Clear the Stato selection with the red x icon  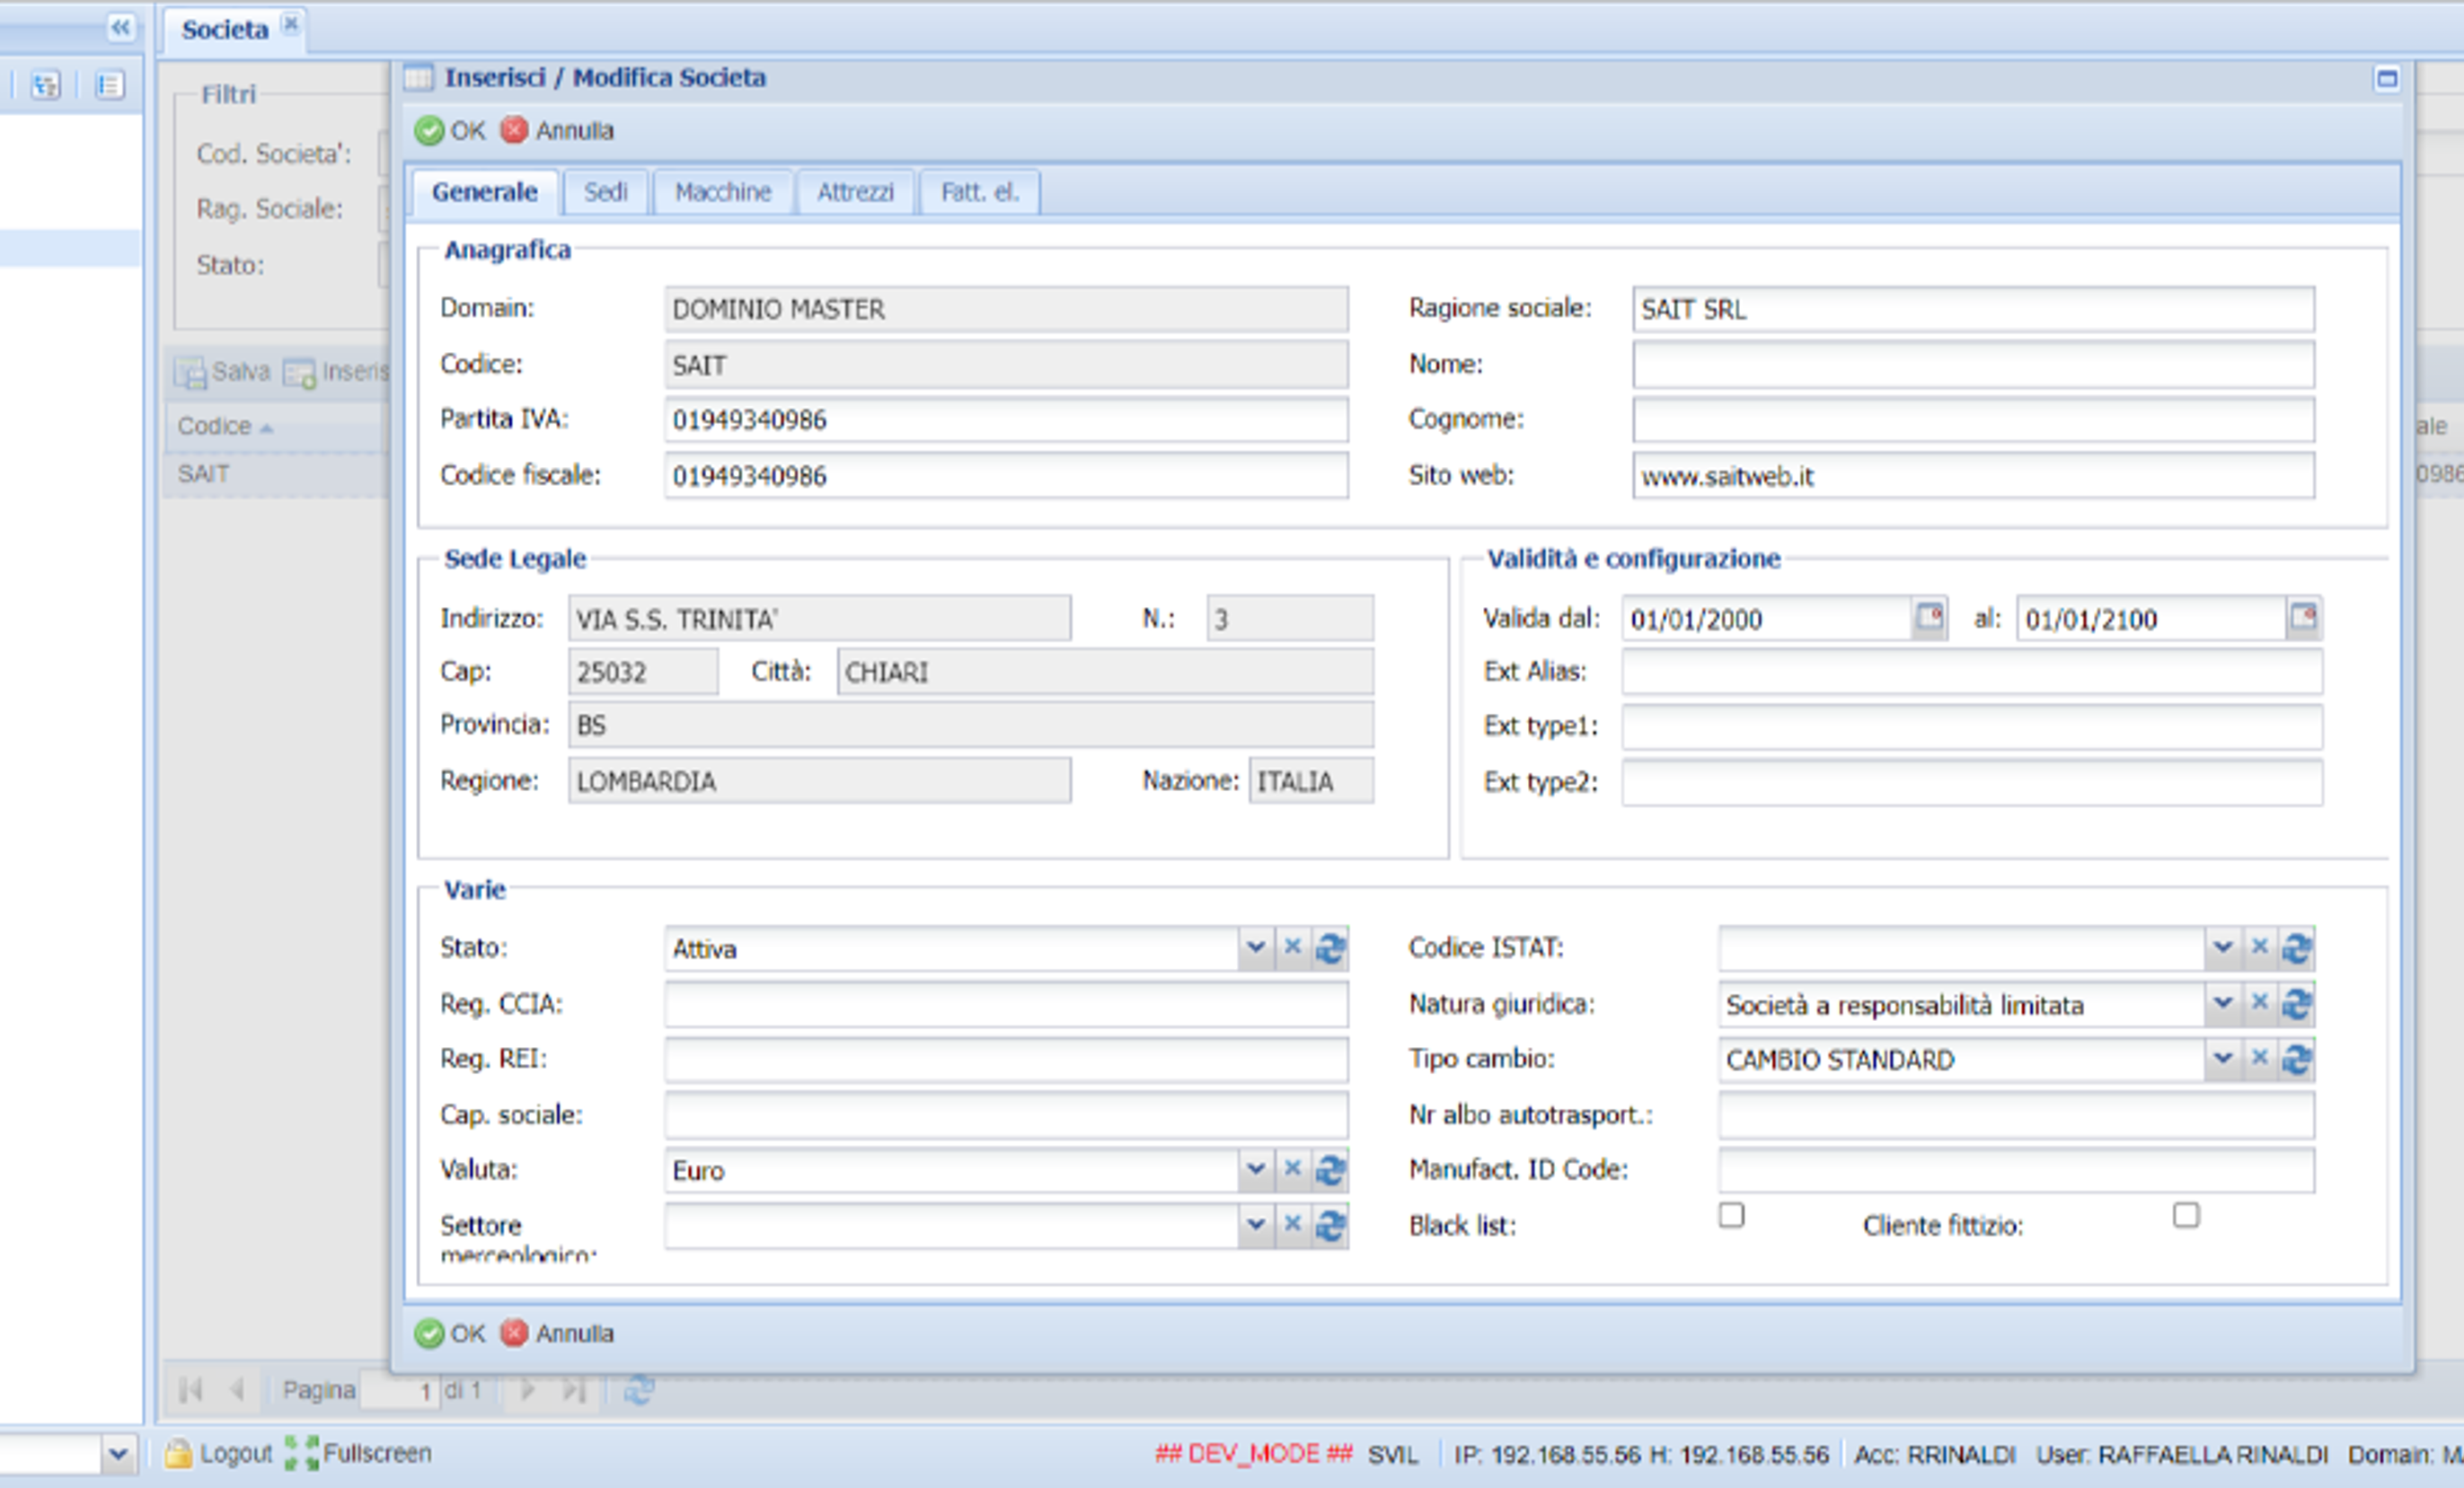click(x=1293, y=947)
